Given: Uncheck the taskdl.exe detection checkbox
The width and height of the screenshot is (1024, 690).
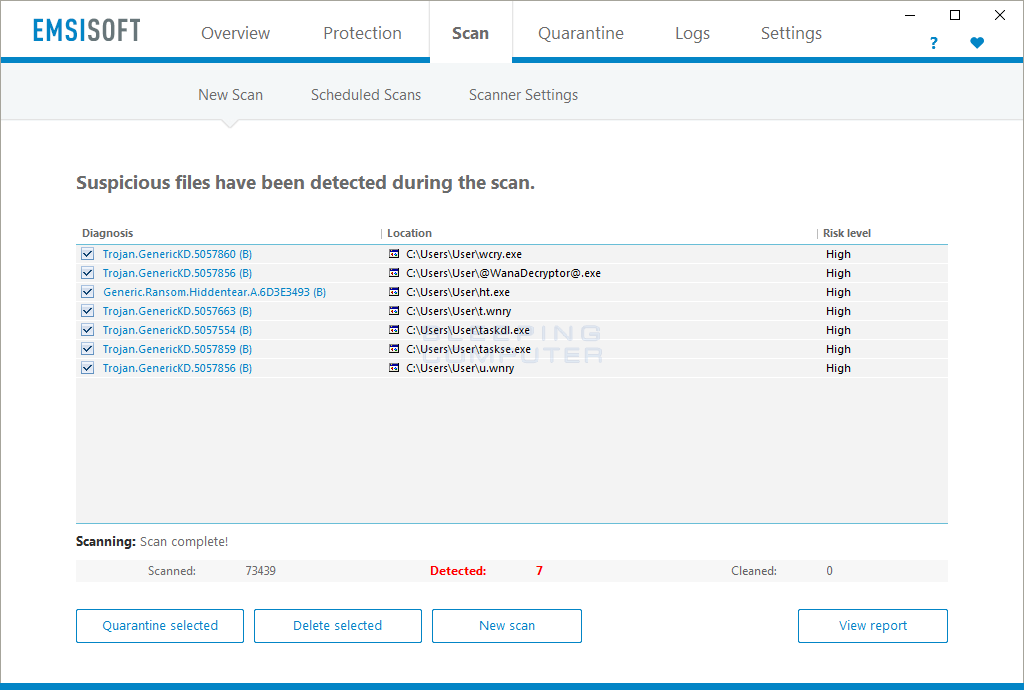Looking at the screenshot, I should pos(88,330).
